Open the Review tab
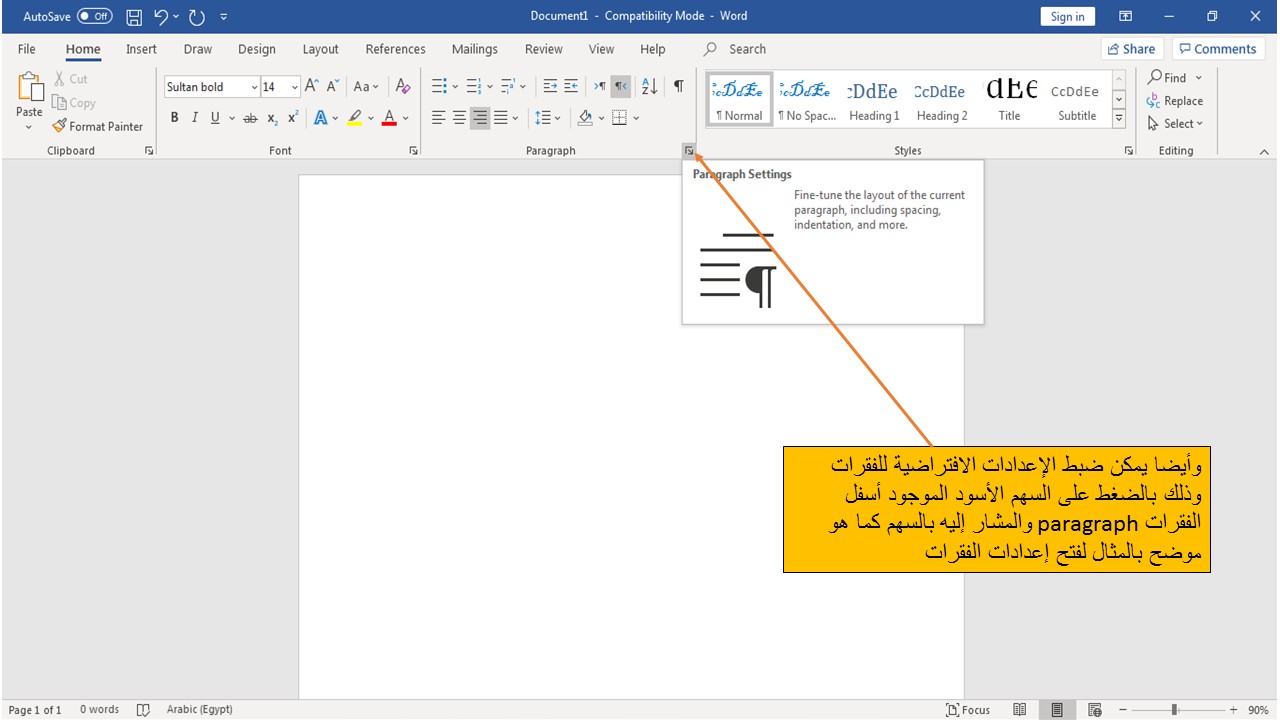This screenshot has width=1280, height=720. tap(543, 48)
